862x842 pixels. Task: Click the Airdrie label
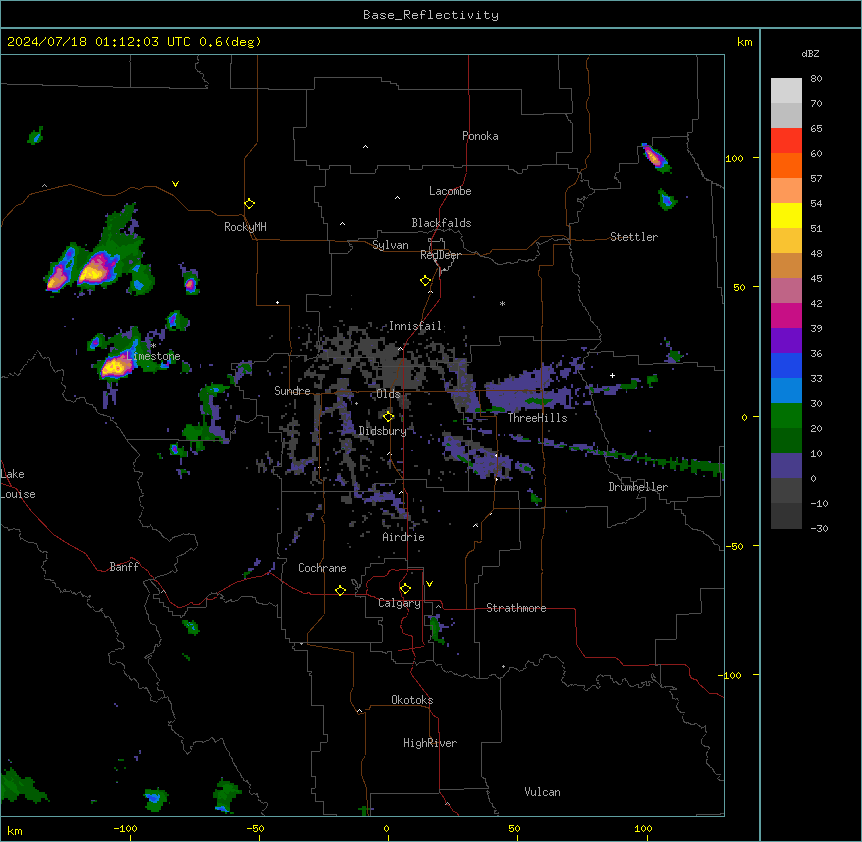point(404,537)
